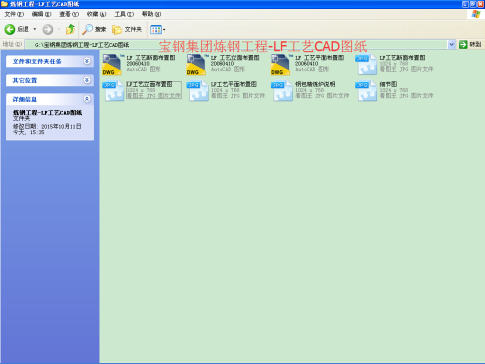Open the 编辑 menu
Image resolution: width=485 pixels, height=364 pixels.
(x=41, y=14)
